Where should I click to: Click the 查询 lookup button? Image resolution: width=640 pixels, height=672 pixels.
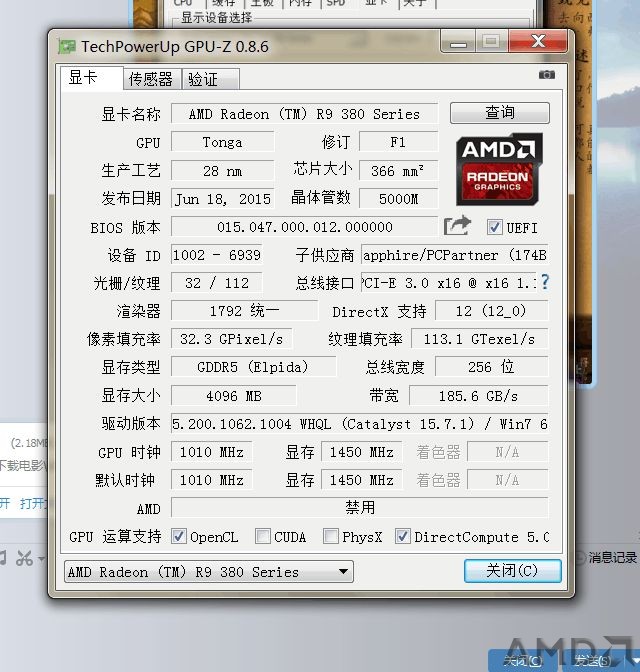tap(500, 113)
